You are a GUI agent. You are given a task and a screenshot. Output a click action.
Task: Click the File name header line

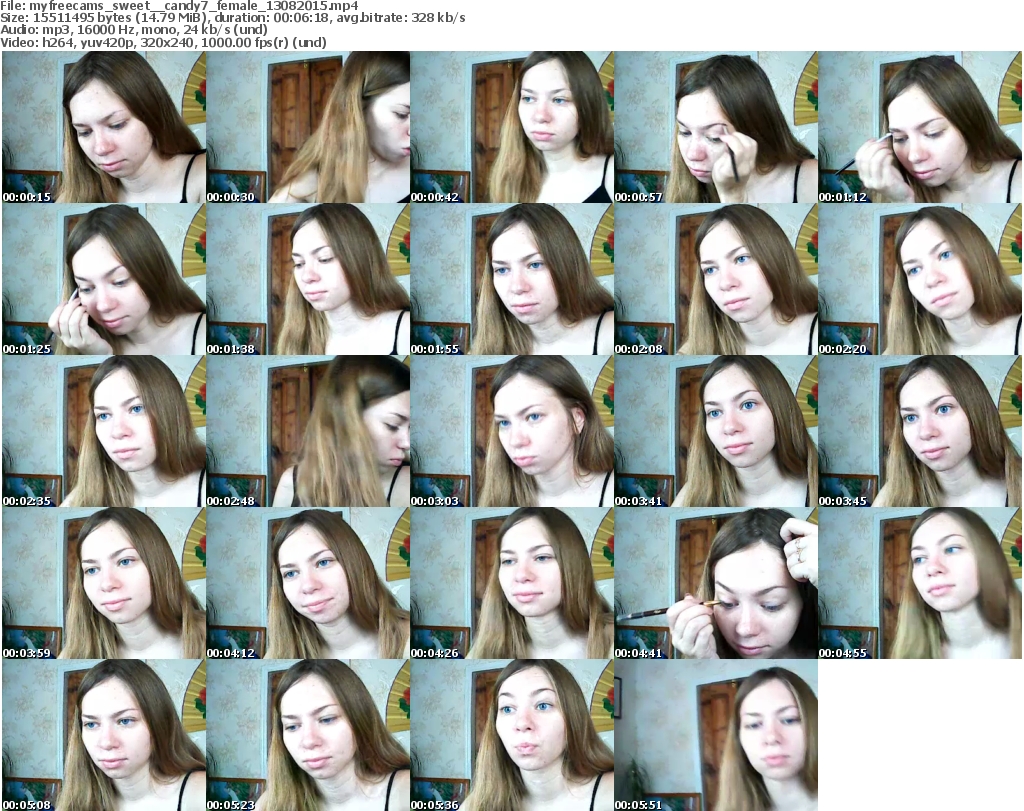(180, 6)
